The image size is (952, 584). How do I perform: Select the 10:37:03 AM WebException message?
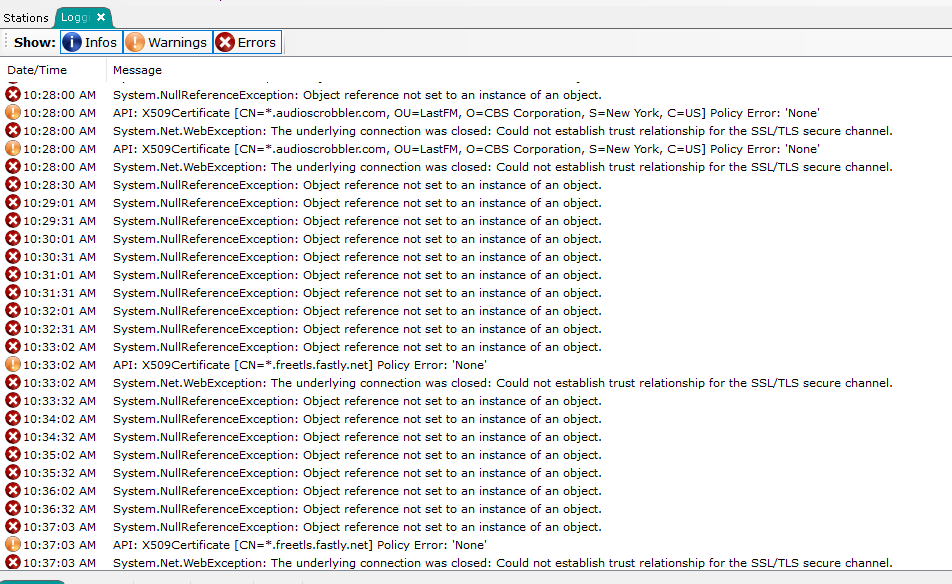tap(500, 563)
